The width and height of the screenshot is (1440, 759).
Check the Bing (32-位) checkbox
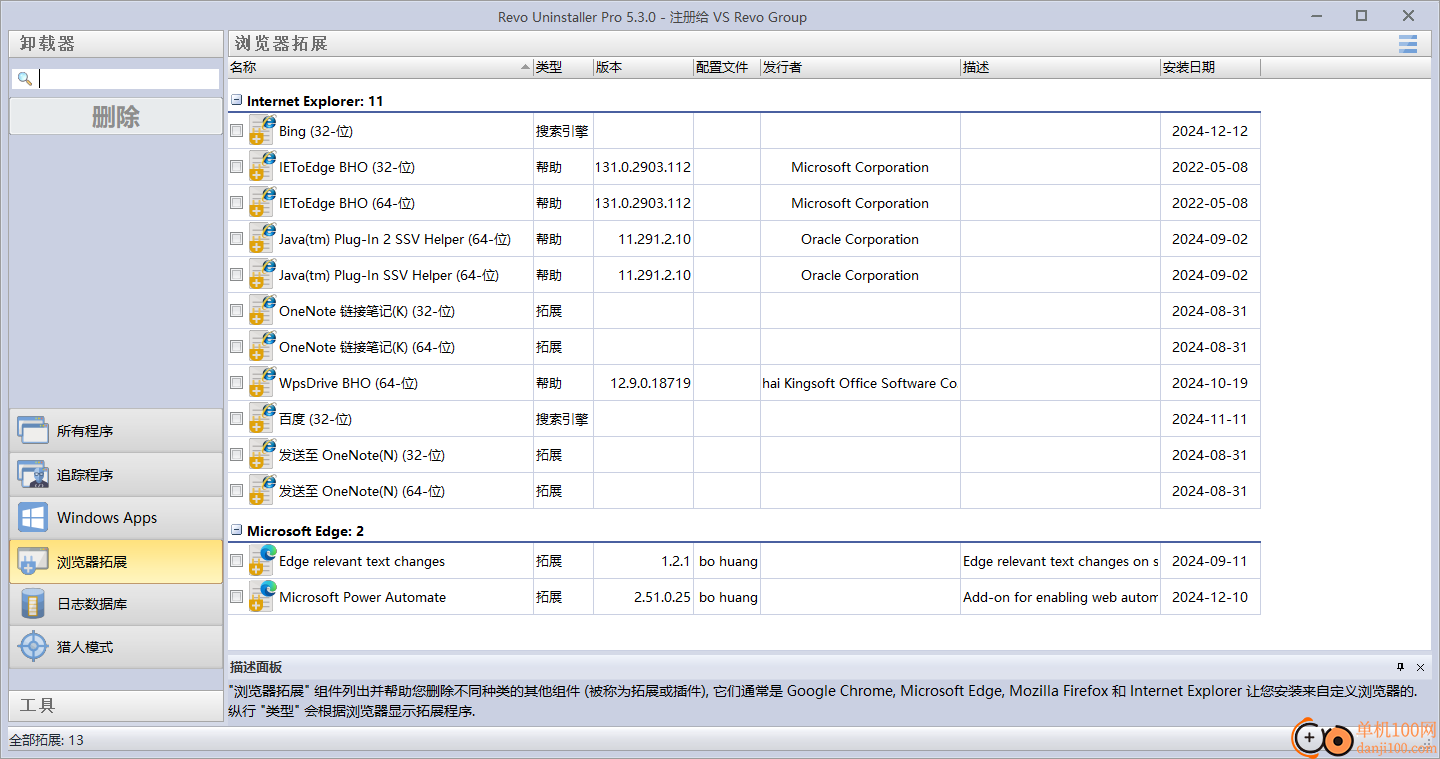tap(236, 130)
